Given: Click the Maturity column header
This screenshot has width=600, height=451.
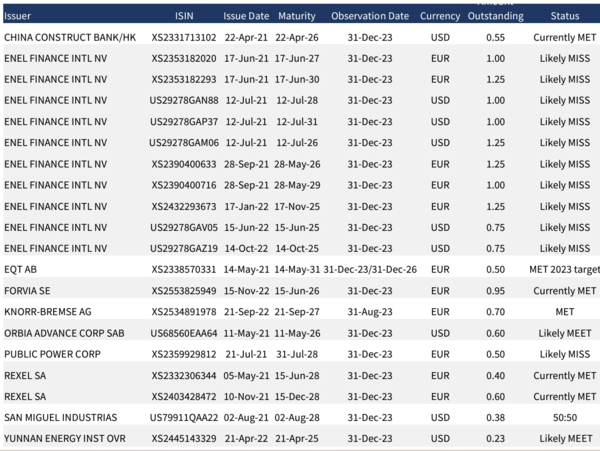Looking at the screenshot, I should (x=296, y=16).
